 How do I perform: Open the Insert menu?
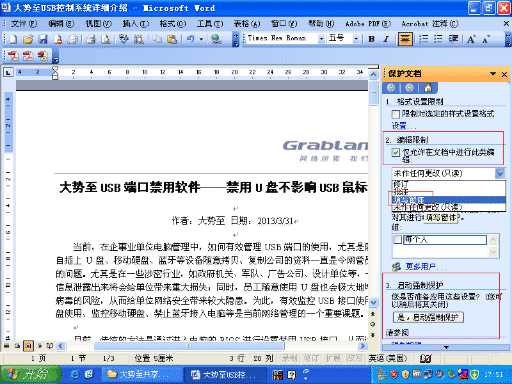(135, 24)
